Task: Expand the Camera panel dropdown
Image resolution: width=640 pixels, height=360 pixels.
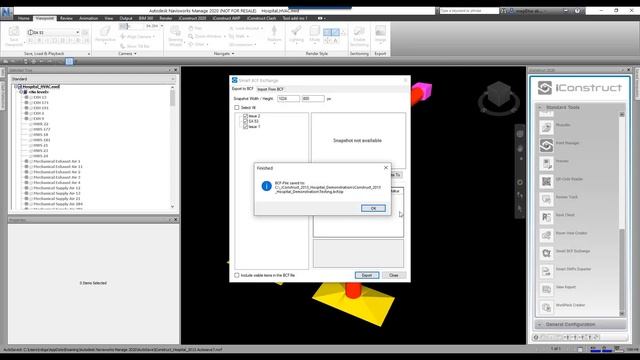Action: (127, 53)
